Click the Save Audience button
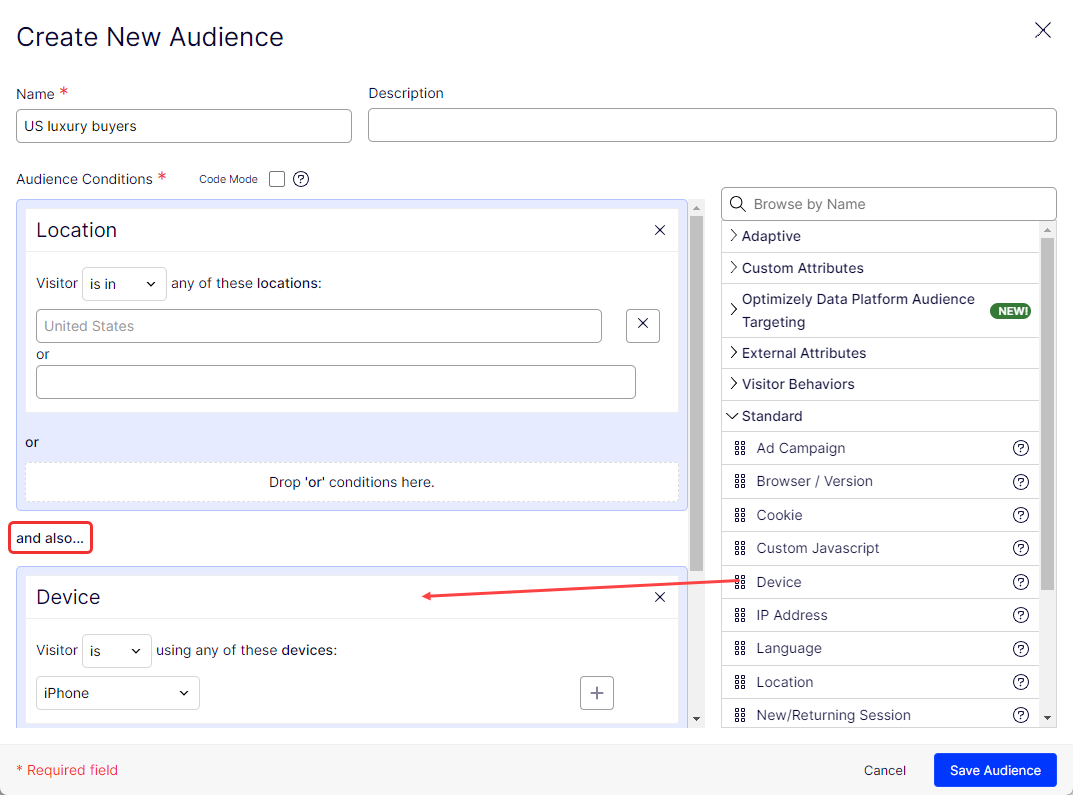Screen dimensions: 1073x795 [995, 770]
